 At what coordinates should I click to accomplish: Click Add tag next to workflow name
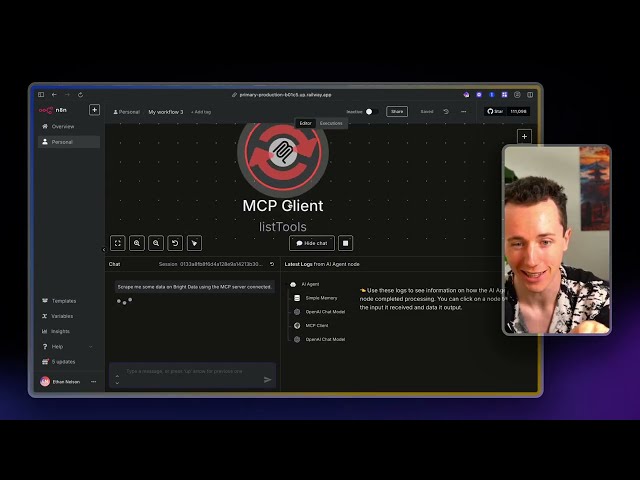coord(201,112)
